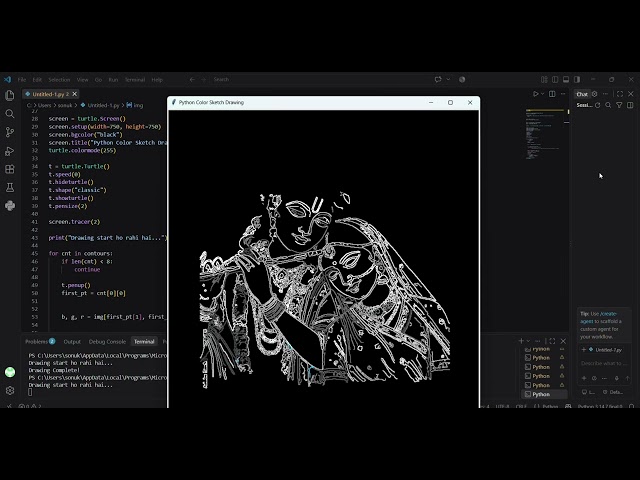This screenshot has height=480, width=640.
Task: Click the UTF-8 encoding in status bar
Action: (502, 406)
